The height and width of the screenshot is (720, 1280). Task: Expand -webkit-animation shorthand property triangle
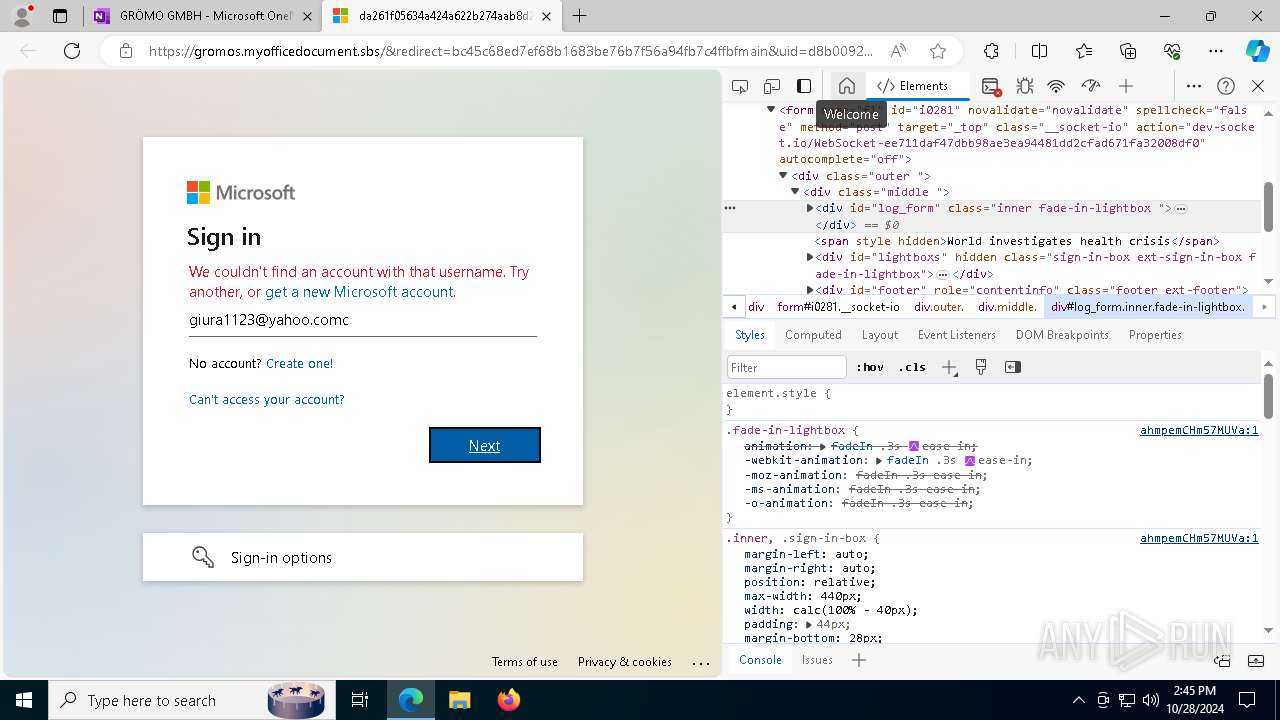879,461
